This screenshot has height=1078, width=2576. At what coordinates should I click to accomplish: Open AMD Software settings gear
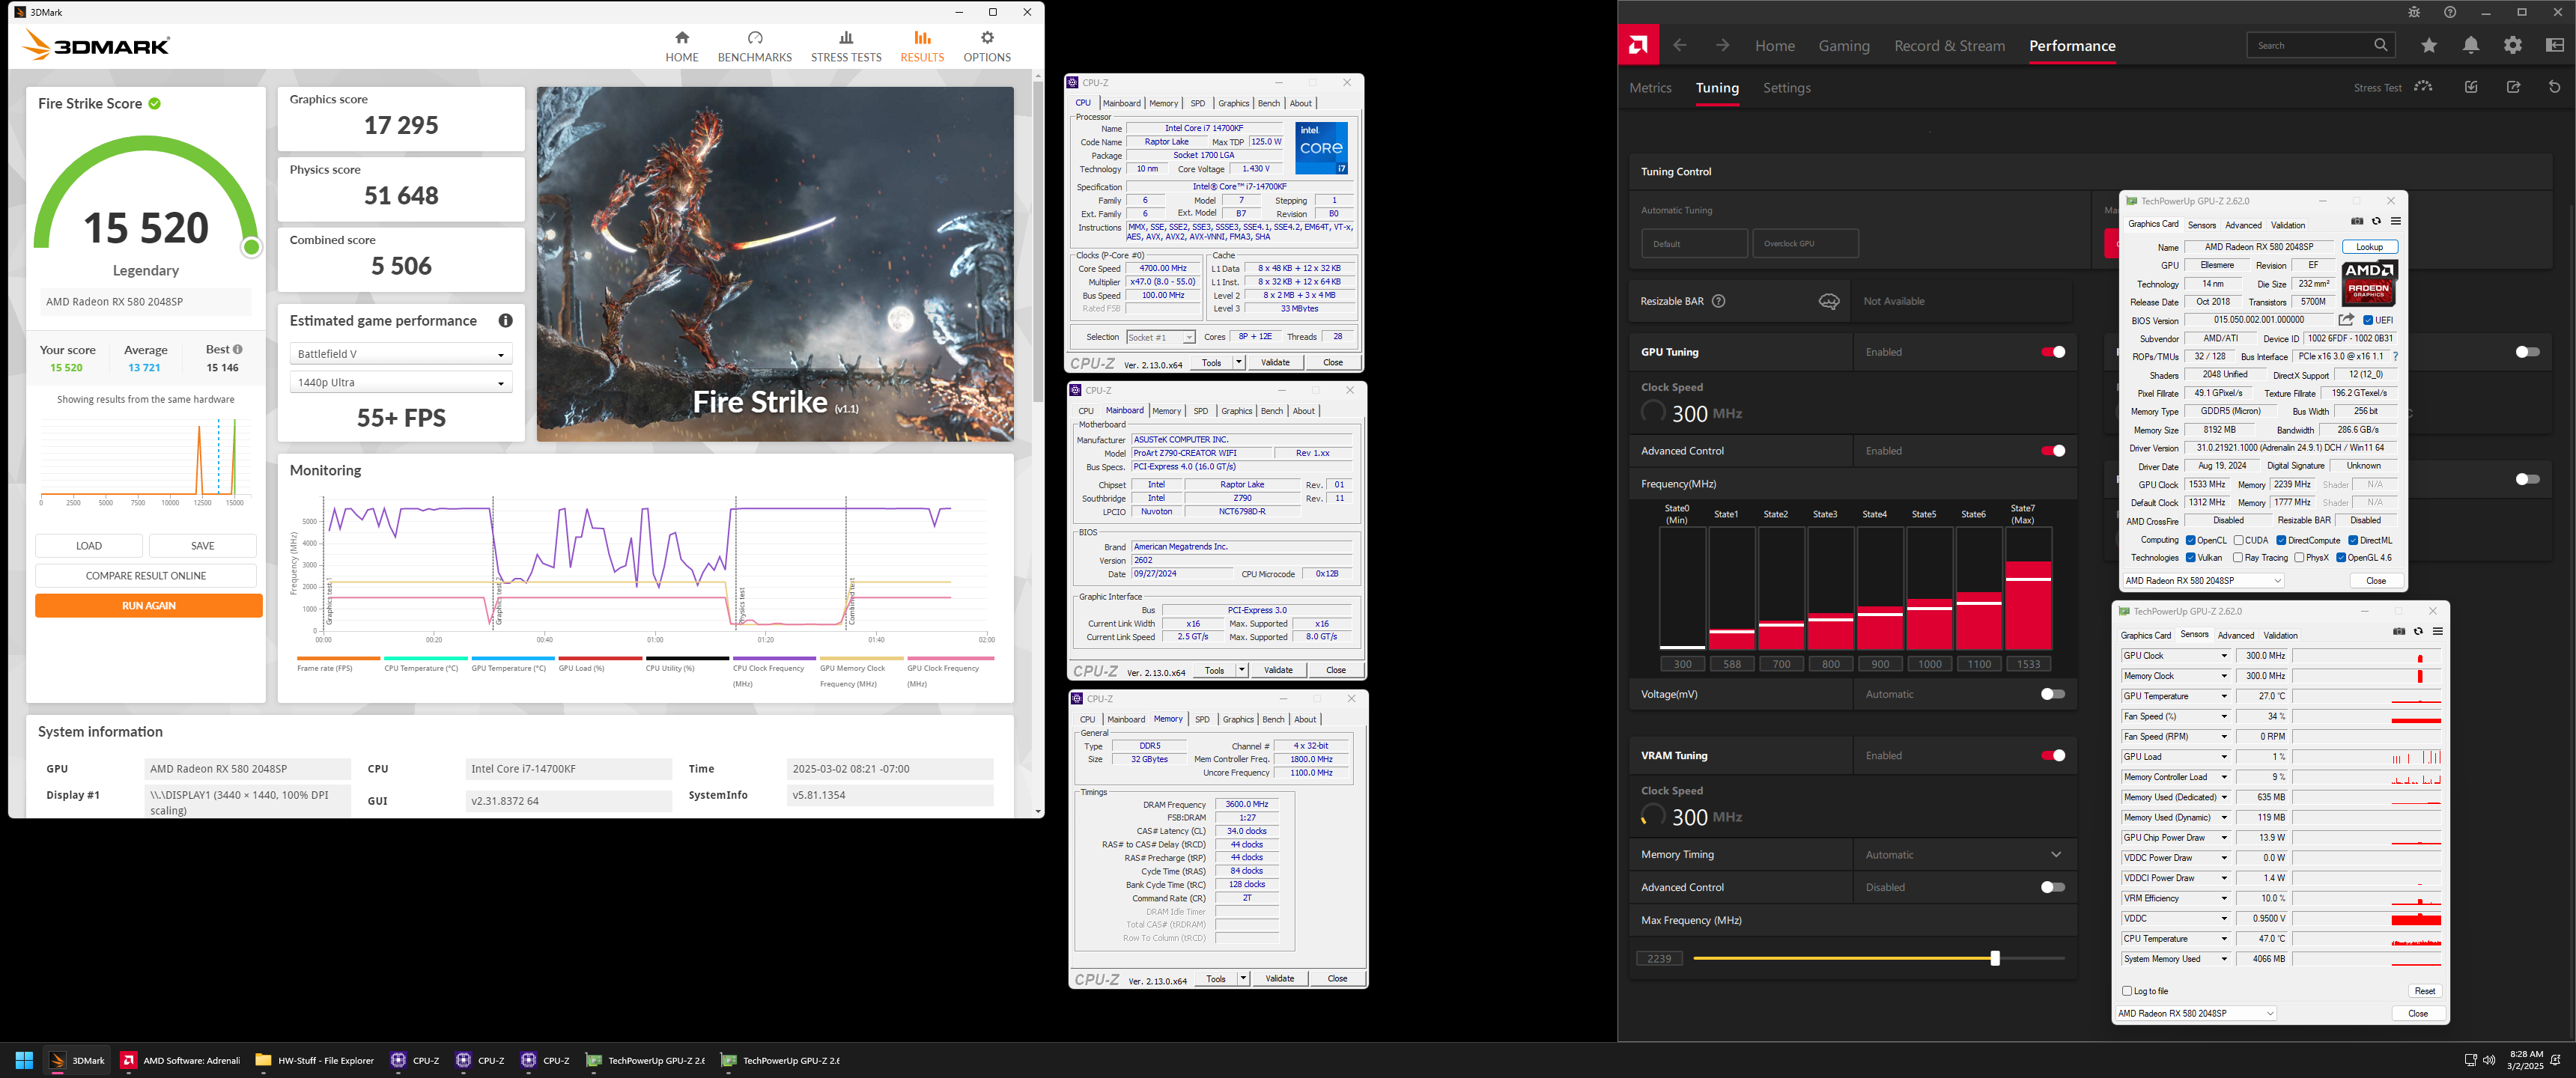point(2513,45)
